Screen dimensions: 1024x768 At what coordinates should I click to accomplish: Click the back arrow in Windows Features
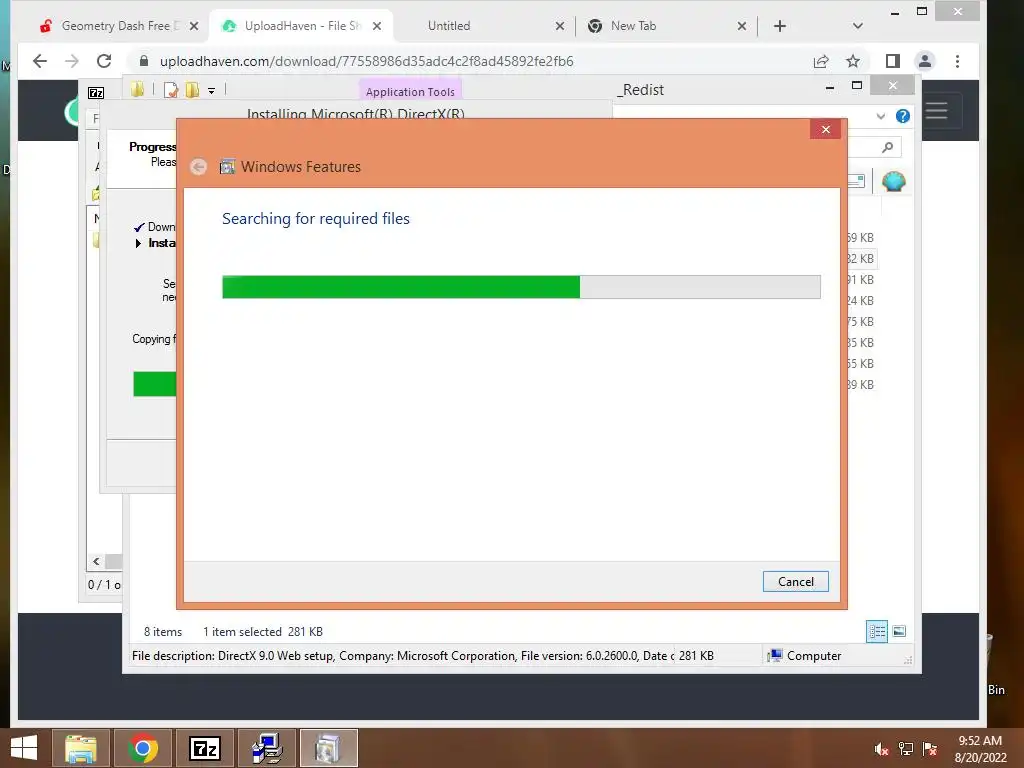point(199,167)
